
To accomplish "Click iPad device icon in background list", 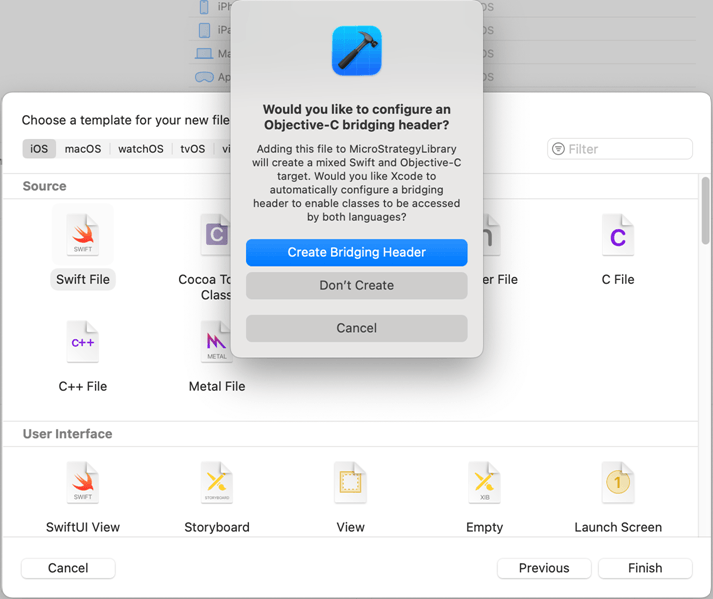I will pos(205,30).
